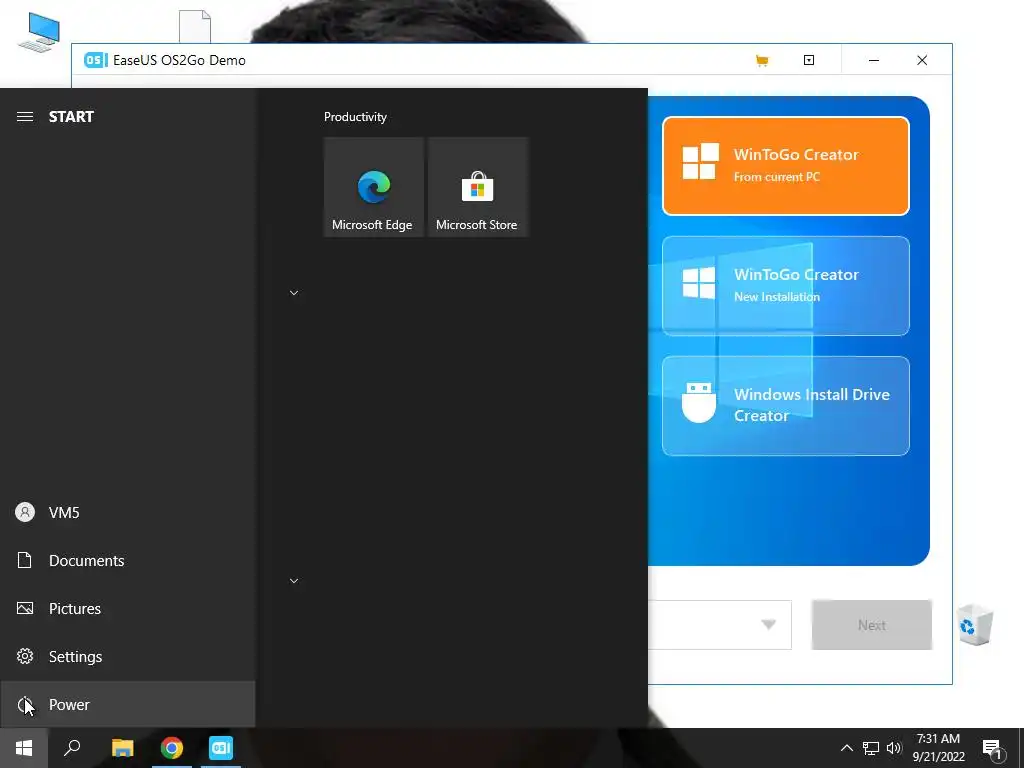Launch Google Chrome from the taskbar
This screenshot has height=768, width=1024.
[172, 748]
